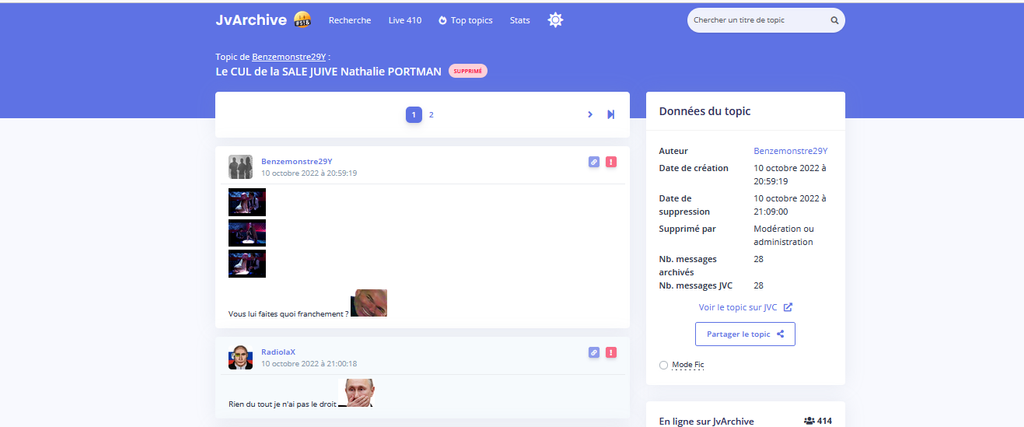Open the Voir le topic sur JVC link
Screen dimensions: 1024x427
coord(745,307)
